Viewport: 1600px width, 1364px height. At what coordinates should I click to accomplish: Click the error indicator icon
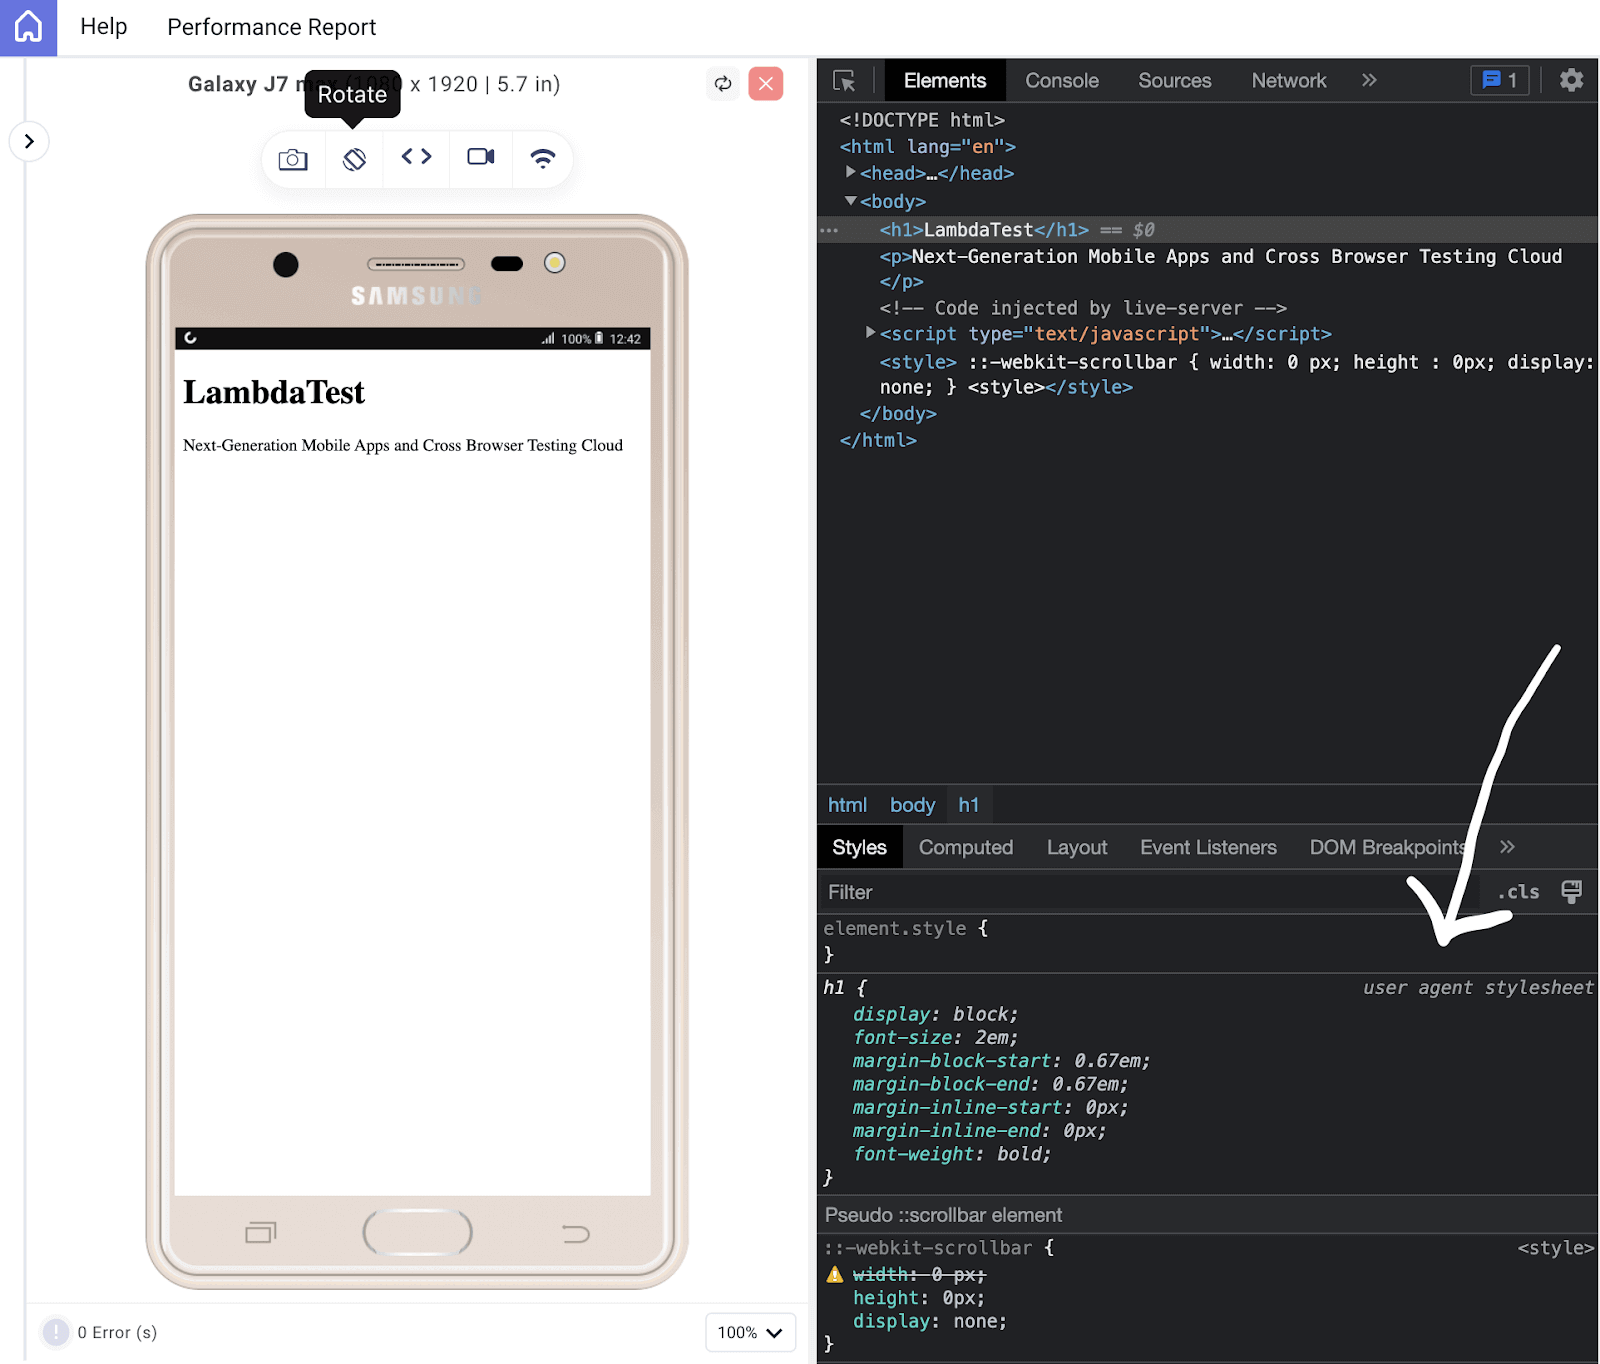pyautogui.click(x=56, y=1332)
